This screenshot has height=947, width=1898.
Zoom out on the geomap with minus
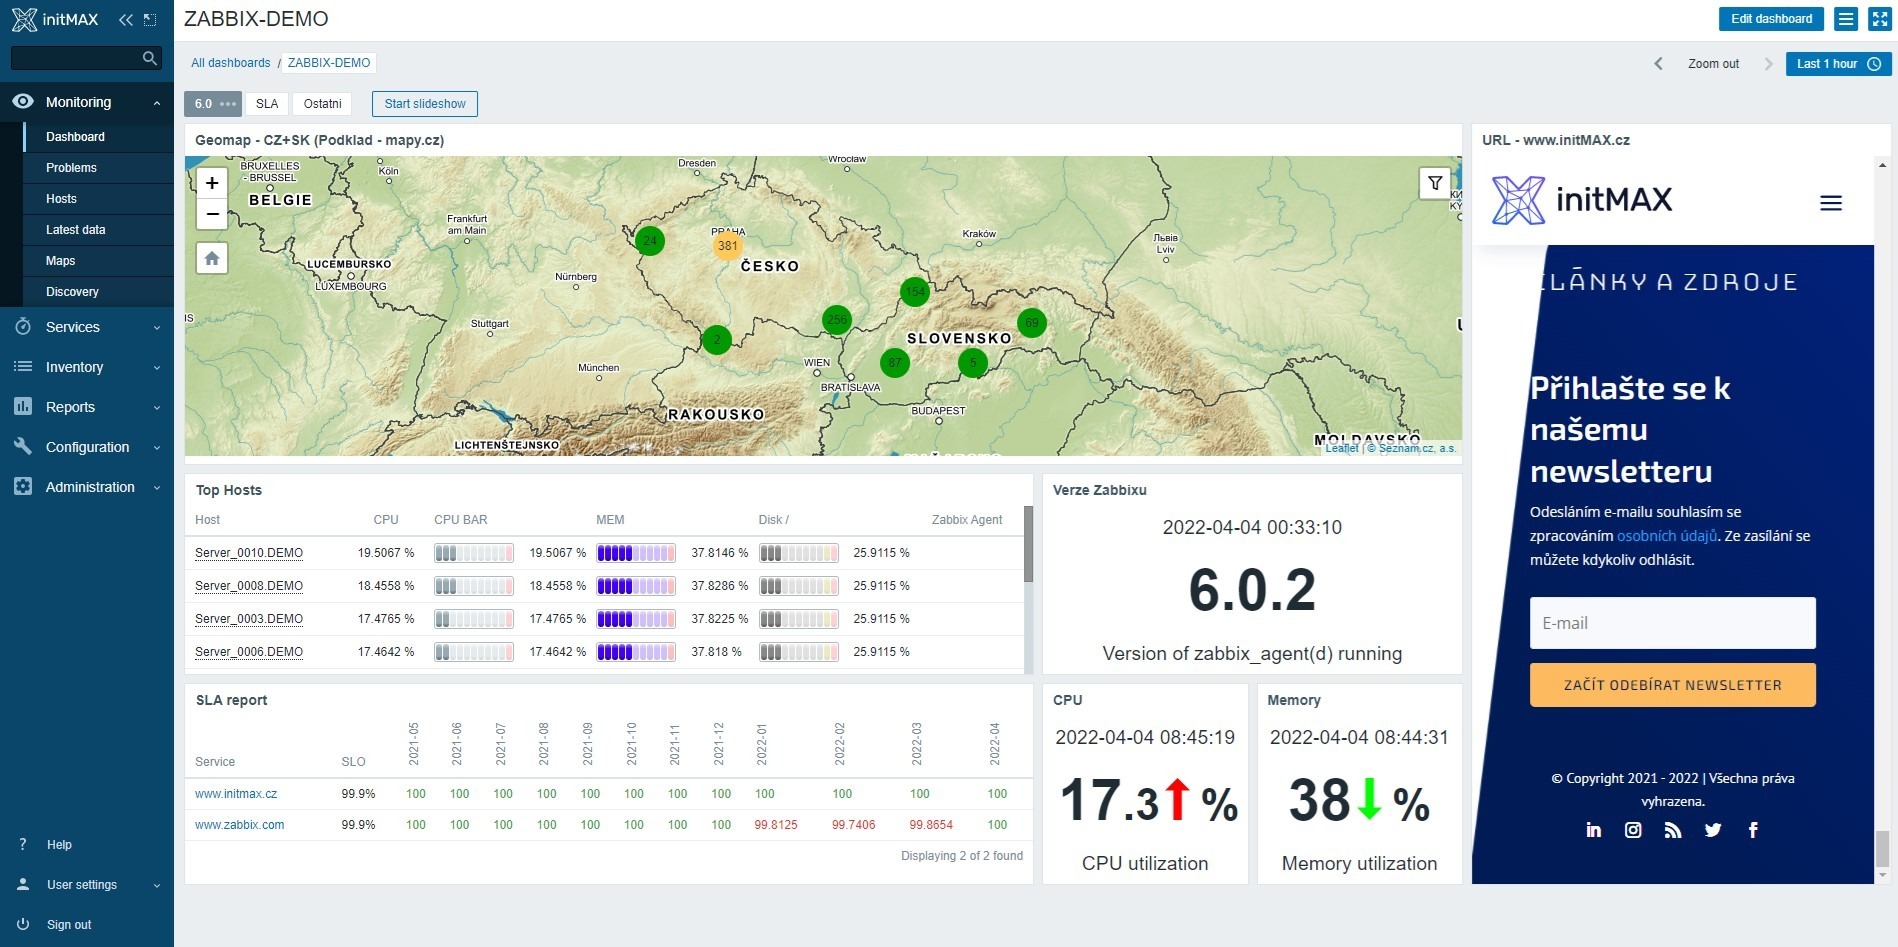pyautogui.click(x=212, y=213)
